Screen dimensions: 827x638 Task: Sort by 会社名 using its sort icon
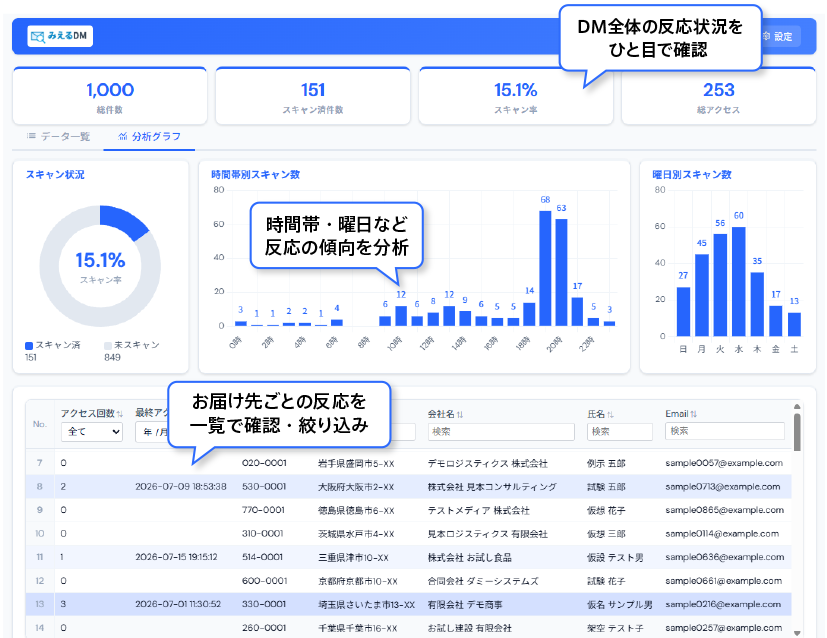(x=460, y=414)
